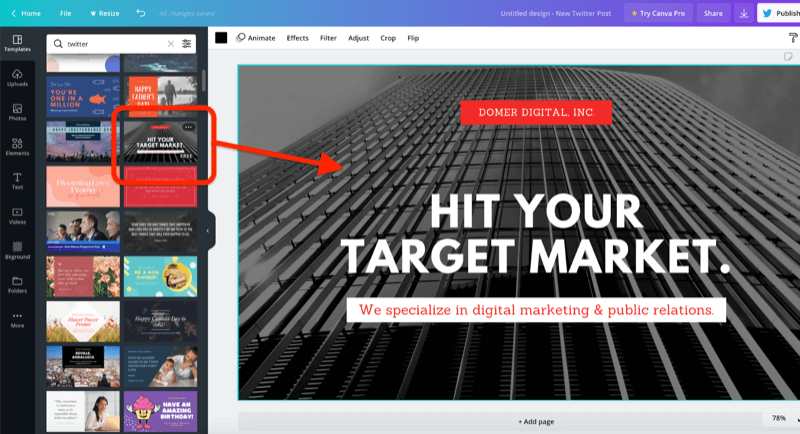The image size is (800, 434).
Task: Open the Resize menu
Action: (x=105, y=13)
